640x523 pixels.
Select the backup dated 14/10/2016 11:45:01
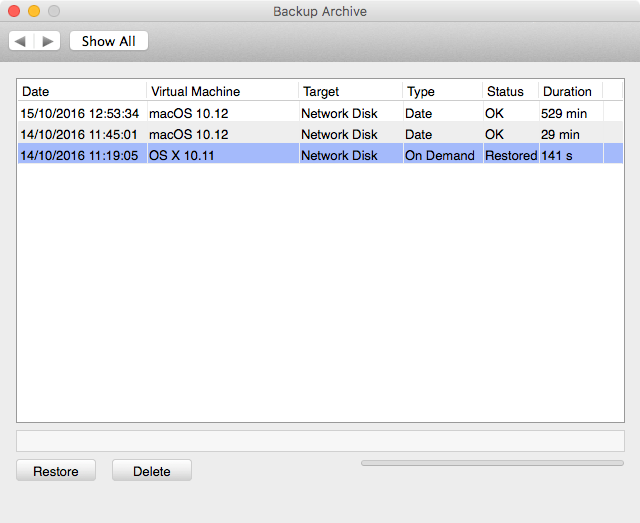point(320,134)
